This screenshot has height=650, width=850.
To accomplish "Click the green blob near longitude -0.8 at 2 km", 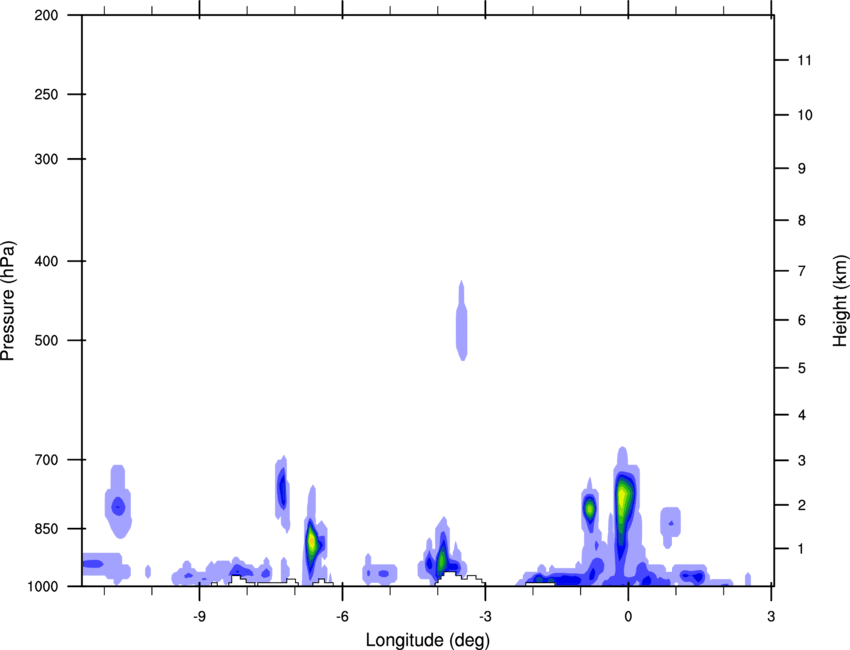I will click(589, 509).
